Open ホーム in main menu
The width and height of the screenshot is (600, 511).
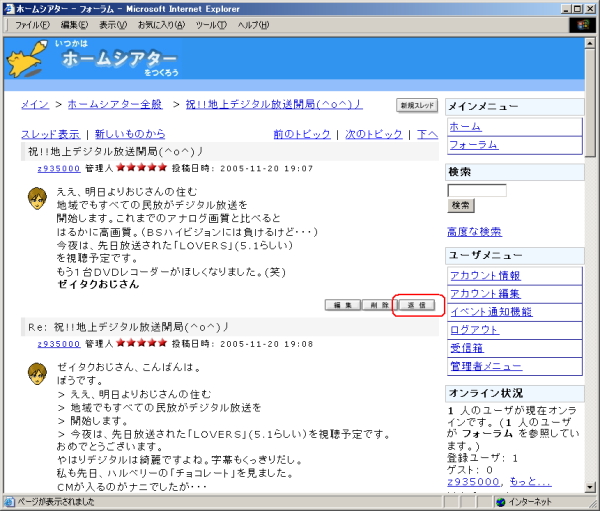(x=465, y=127)
